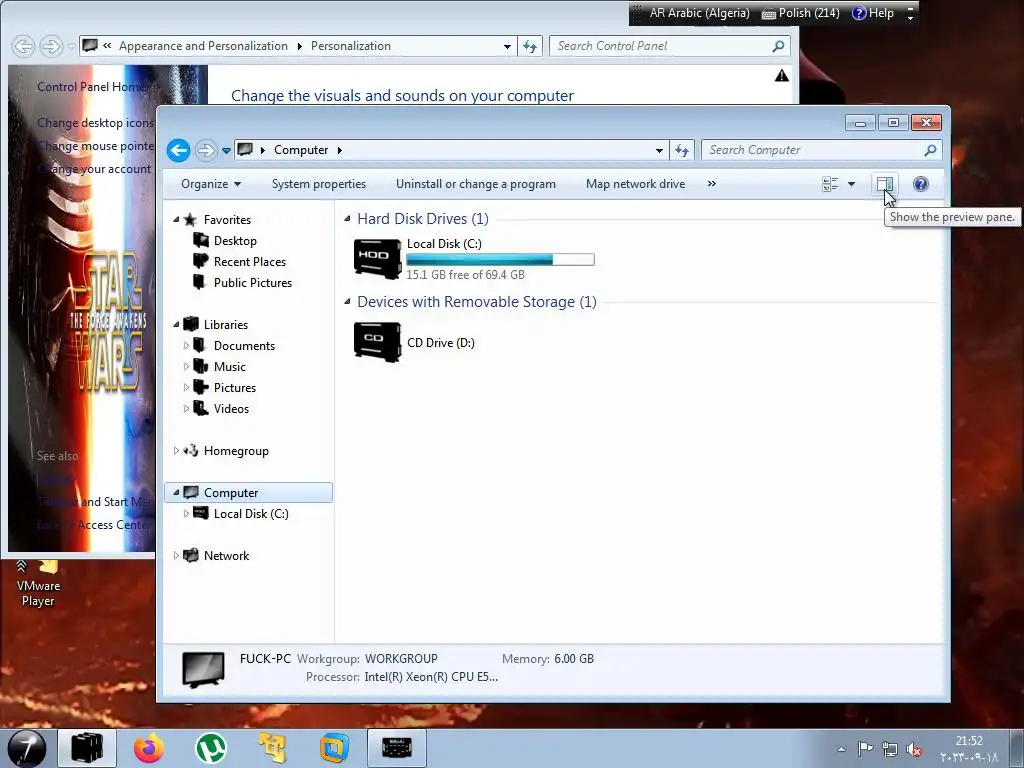
Task: Click Change desktop icons link
Action: click(x=95, y=123)
